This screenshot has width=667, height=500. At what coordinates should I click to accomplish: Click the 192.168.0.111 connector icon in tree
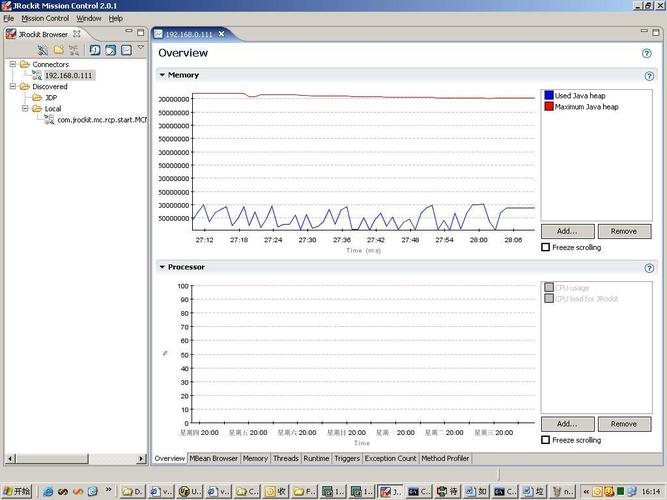tap(37, 75)
